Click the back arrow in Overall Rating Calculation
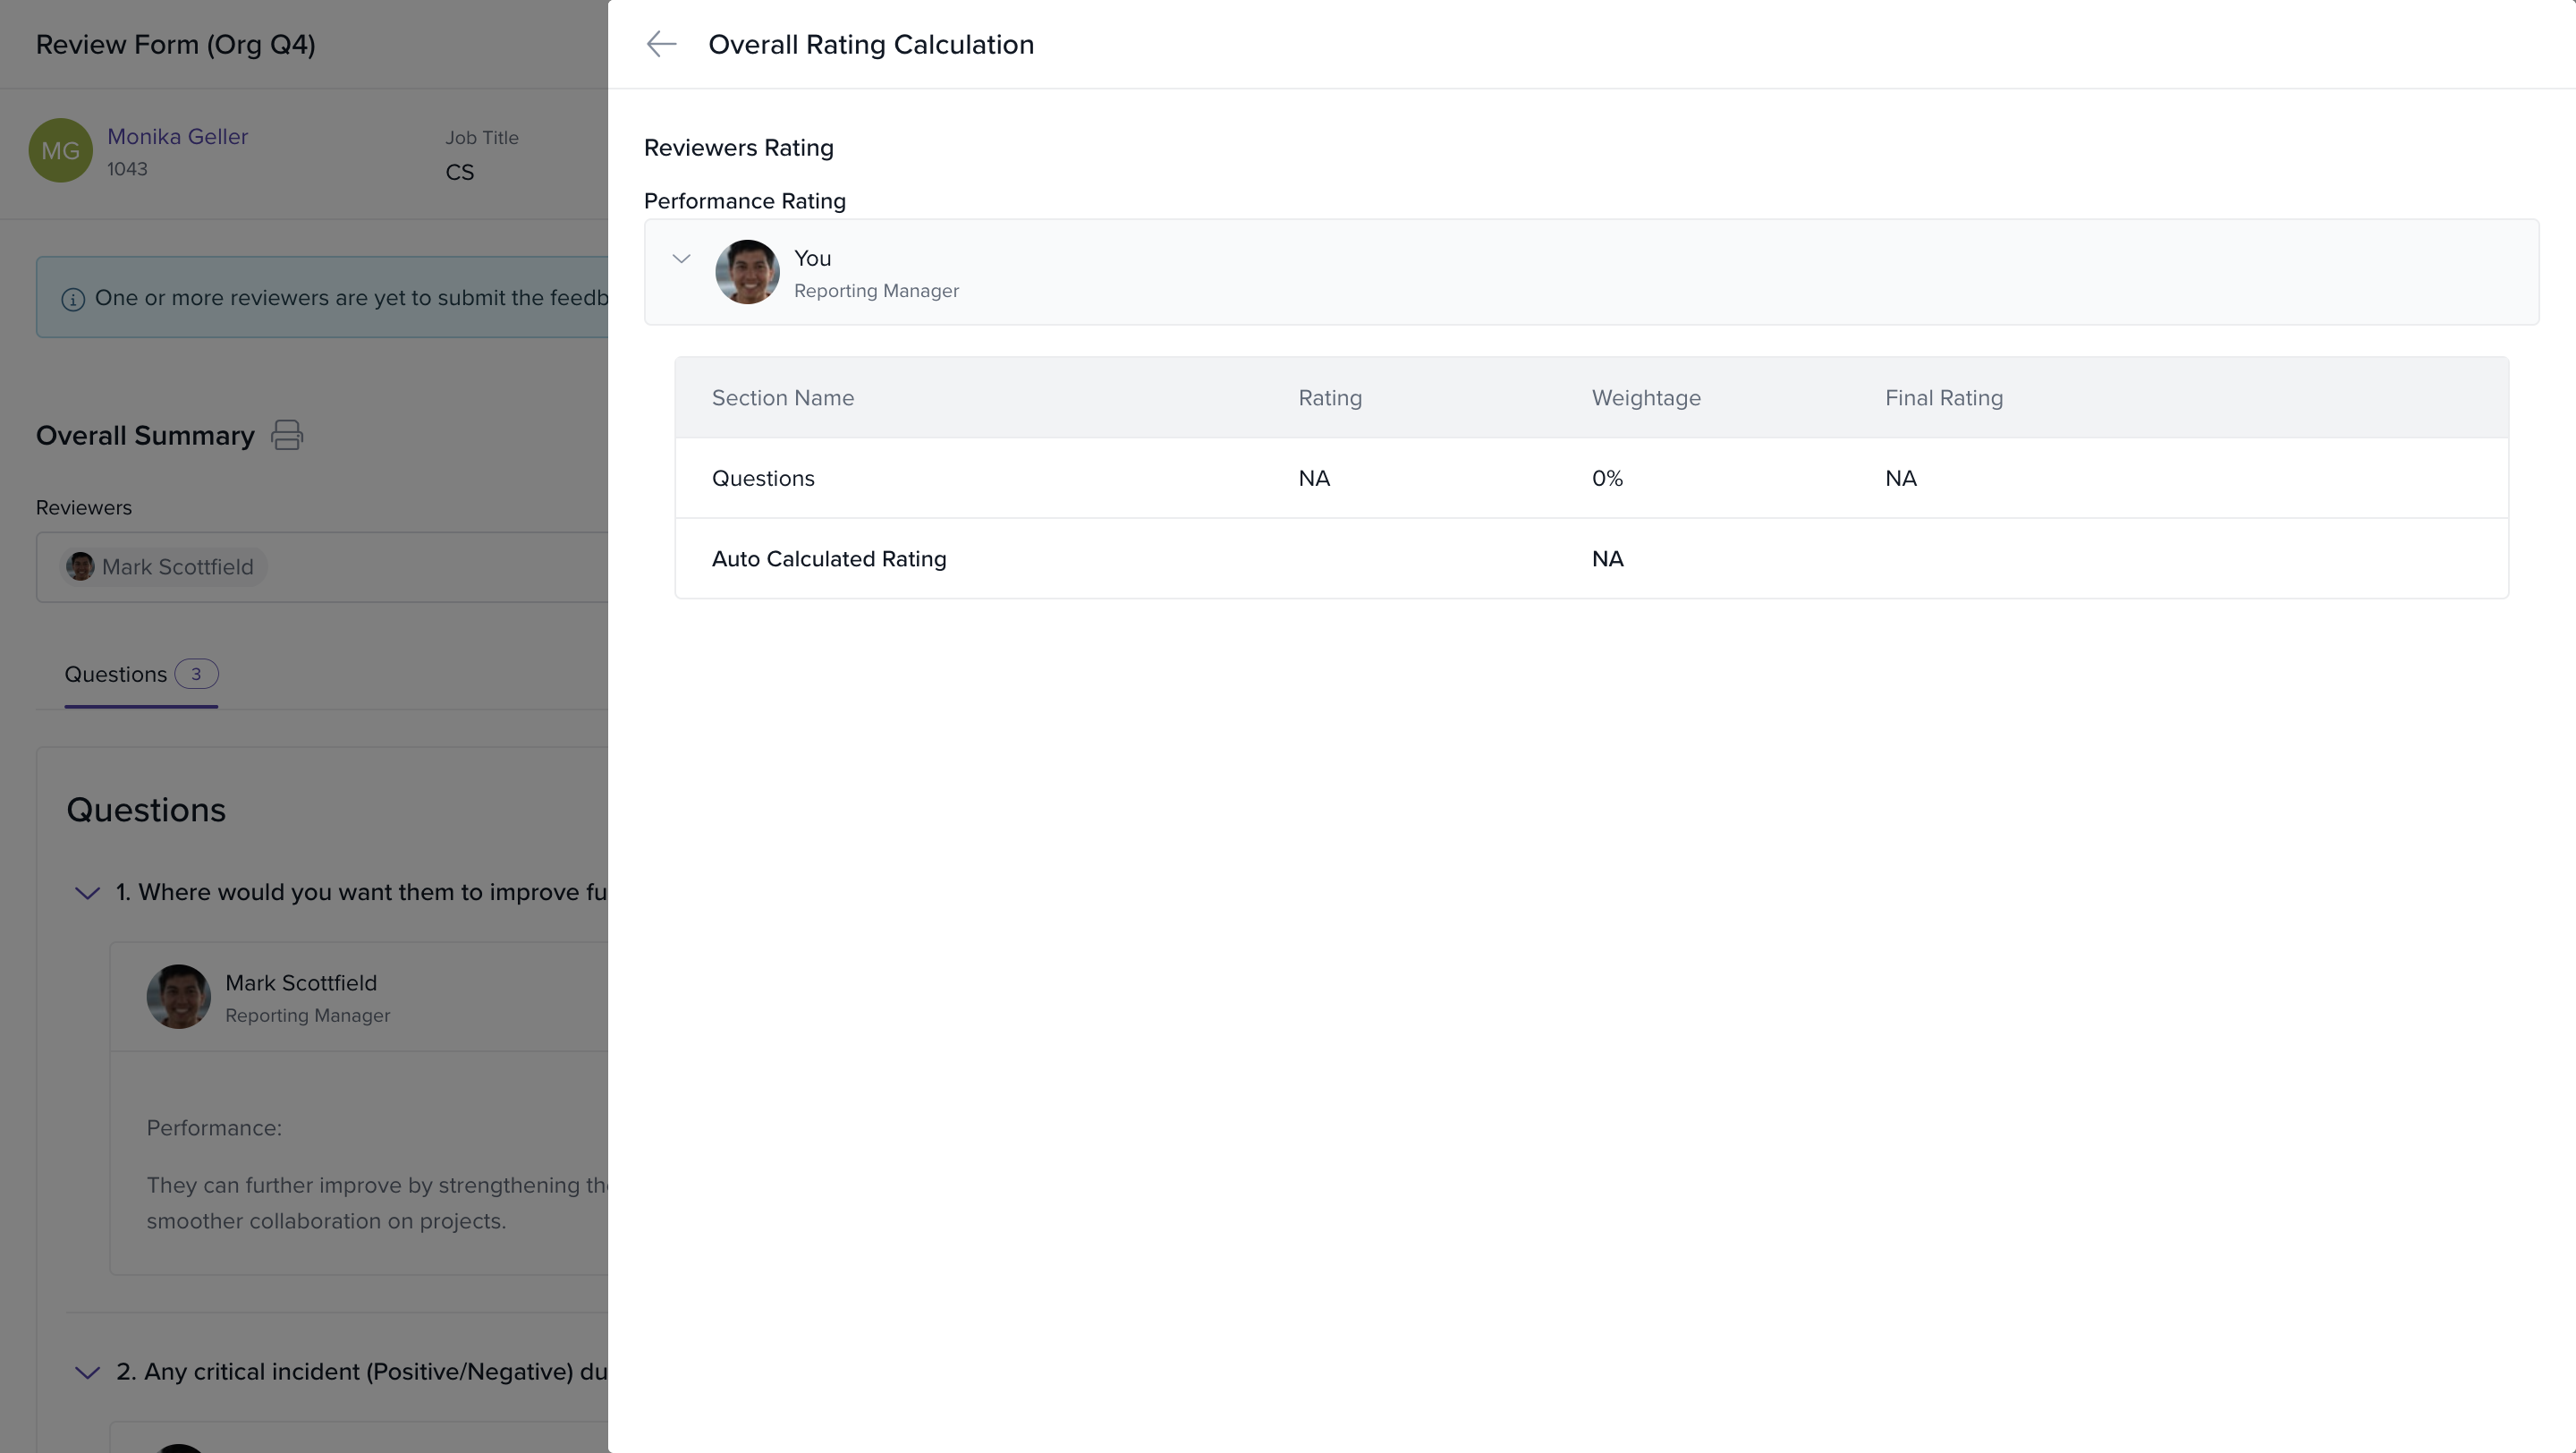Screen dimensions: 2576x1453 (661, 44)
